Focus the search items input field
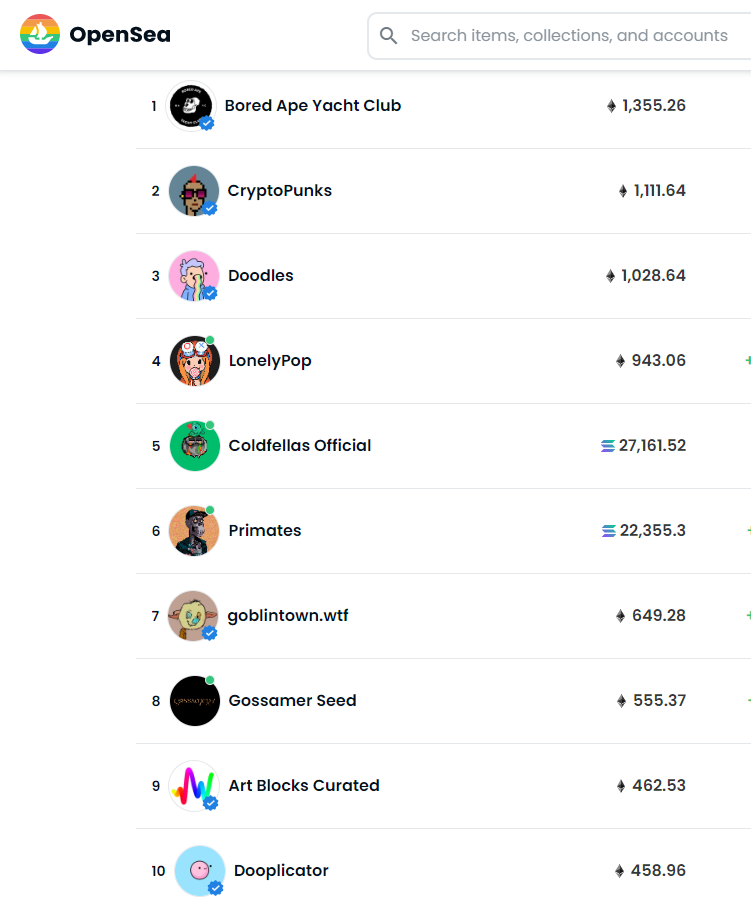Viewport: 751px width, 903px height. (x=568, y=36)
